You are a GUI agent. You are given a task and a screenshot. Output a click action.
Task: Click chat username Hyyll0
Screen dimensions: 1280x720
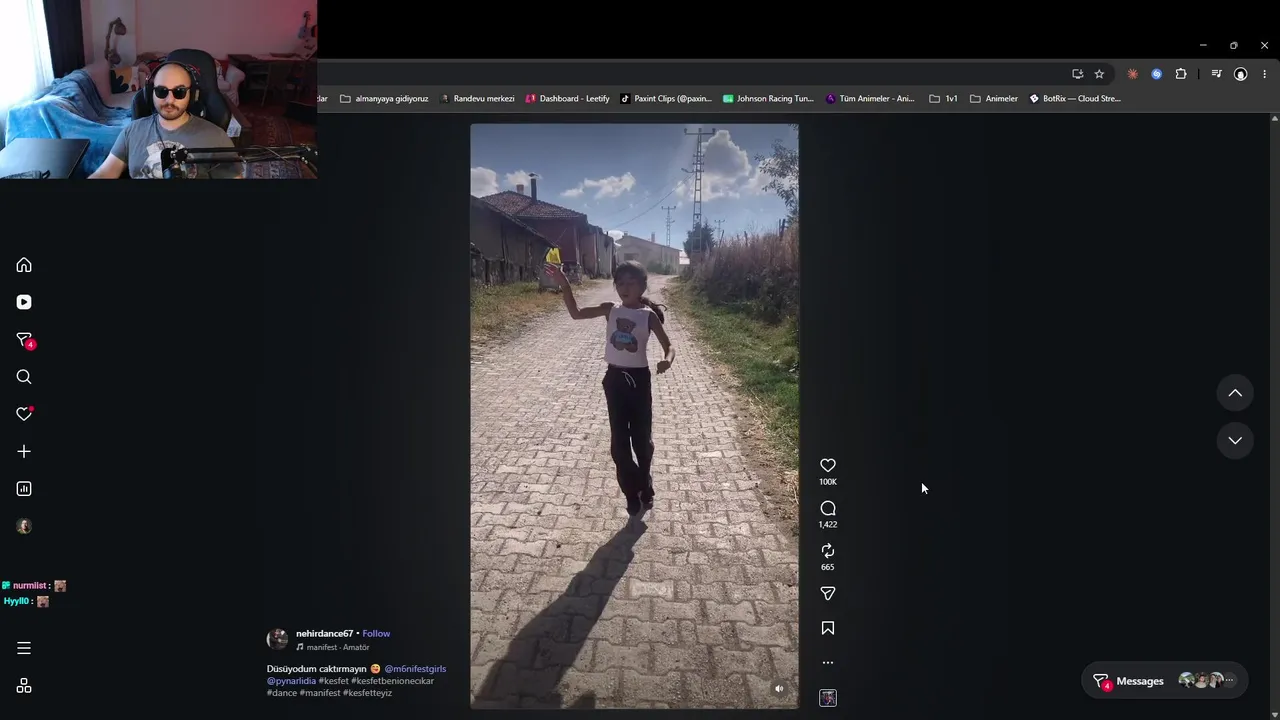click(16, 601)
